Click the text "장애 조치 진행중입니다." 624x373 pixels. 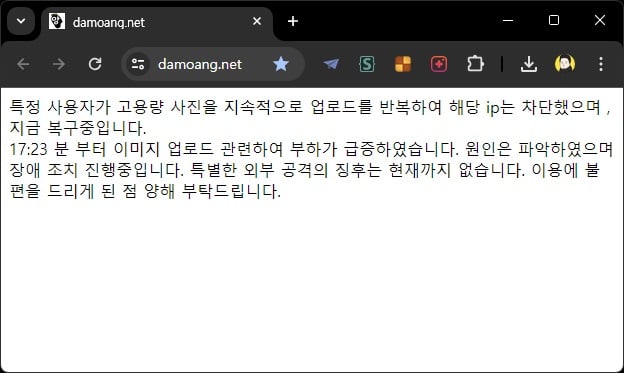pyautogui.click(x=97, y=170)
